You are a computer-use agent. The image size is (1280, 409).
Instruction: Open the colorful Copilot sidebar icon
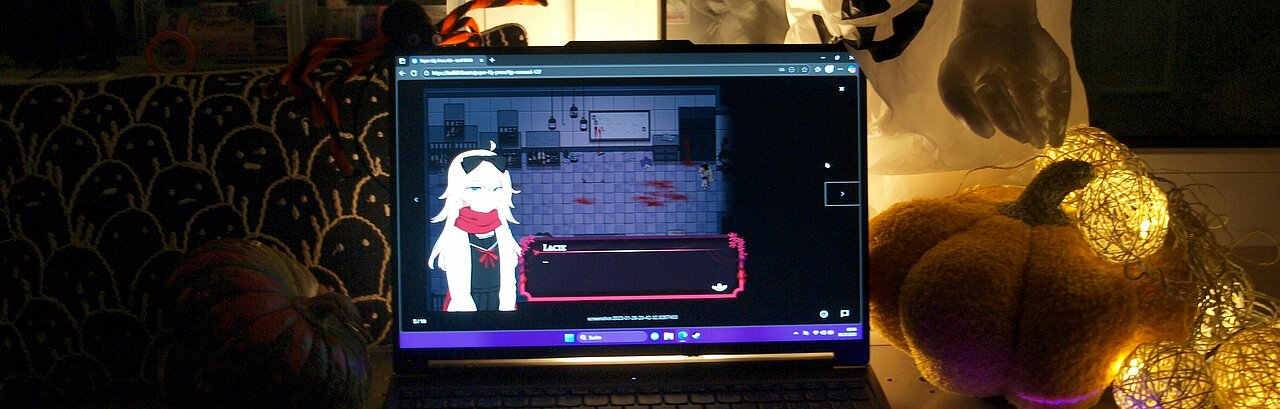[x=852, y=70]
